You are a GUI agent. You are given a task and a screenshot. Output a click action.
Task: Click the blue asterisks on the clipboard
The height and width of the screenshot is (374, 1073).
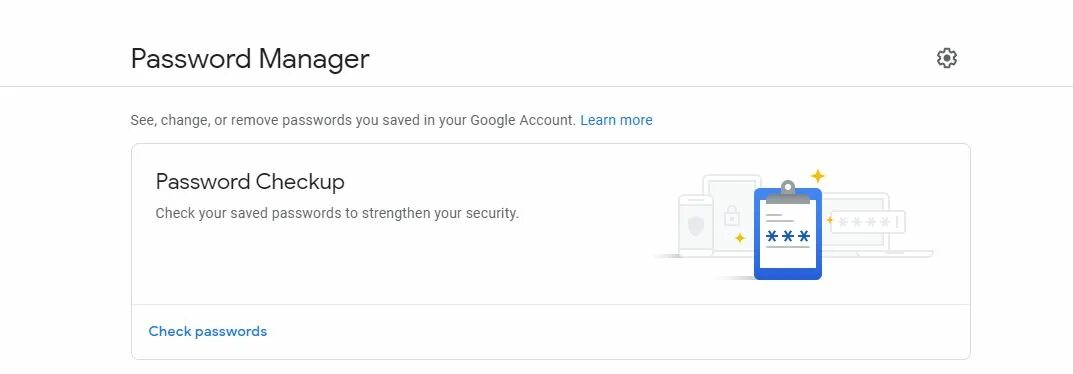788,237
